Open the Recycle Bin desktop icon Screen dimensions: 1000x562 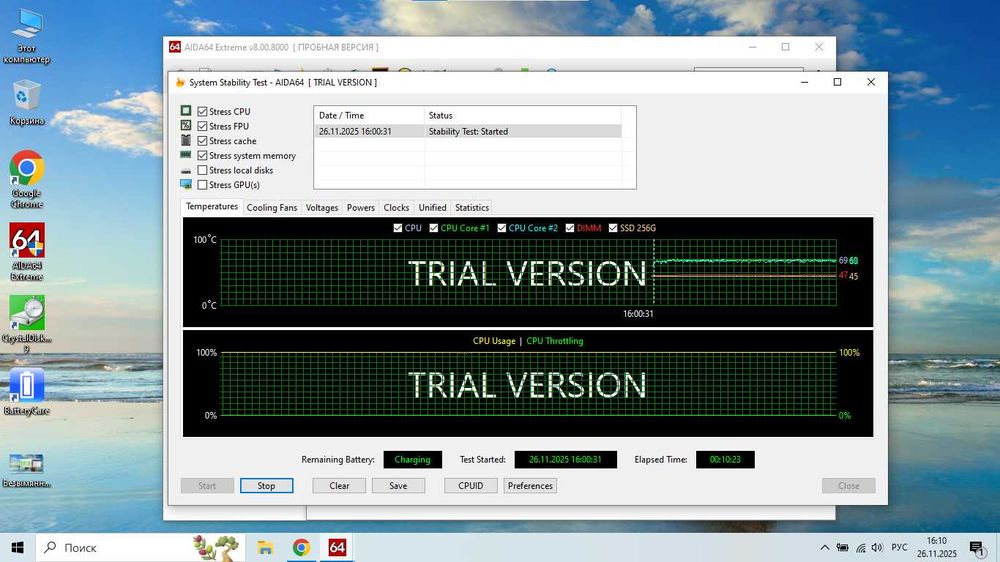[26, 102]
